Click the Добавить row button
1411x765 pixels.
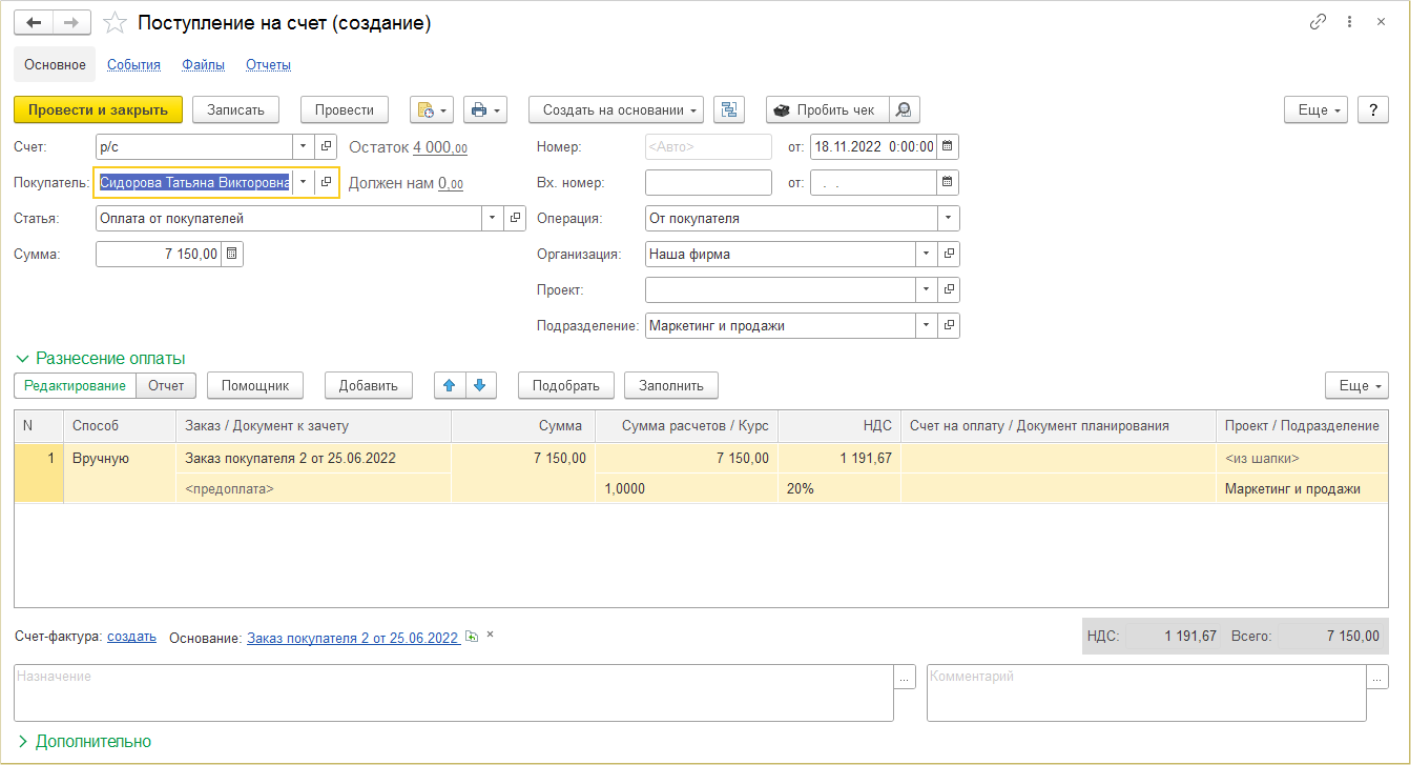(x=368, y=385)
